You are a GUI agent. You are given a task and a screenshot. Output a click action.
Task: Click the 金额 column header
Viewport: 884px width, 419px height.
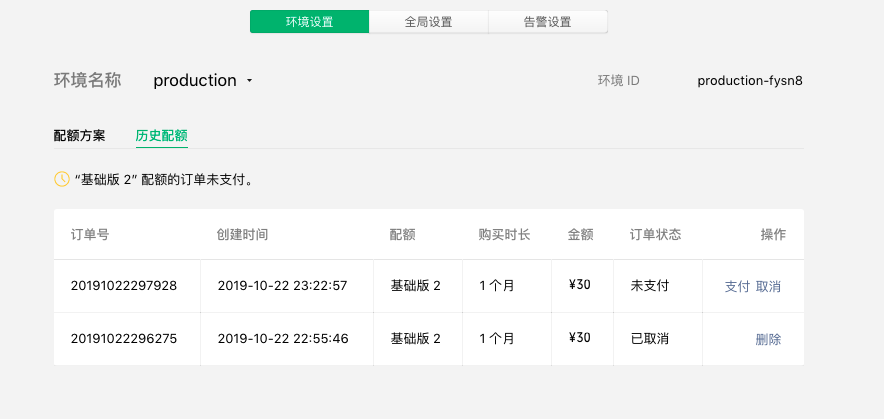tap(580, 235)
